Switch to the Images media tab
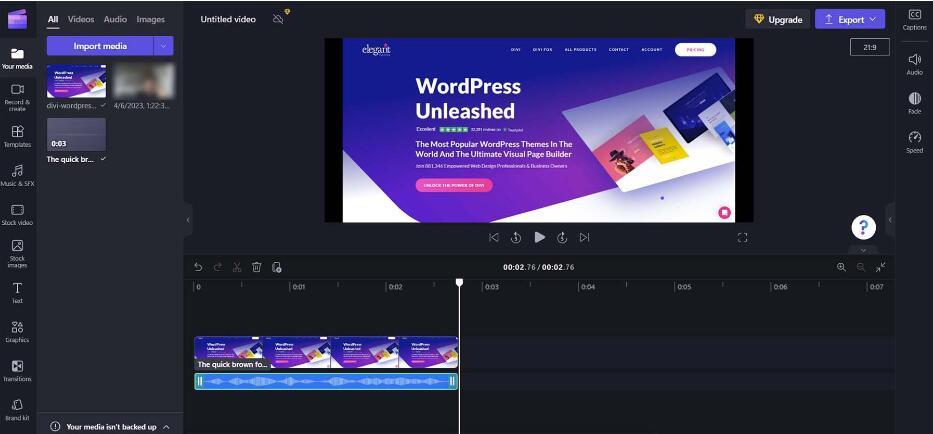The width and height of the screenshot is (933, 434). (x=151, y=19)
